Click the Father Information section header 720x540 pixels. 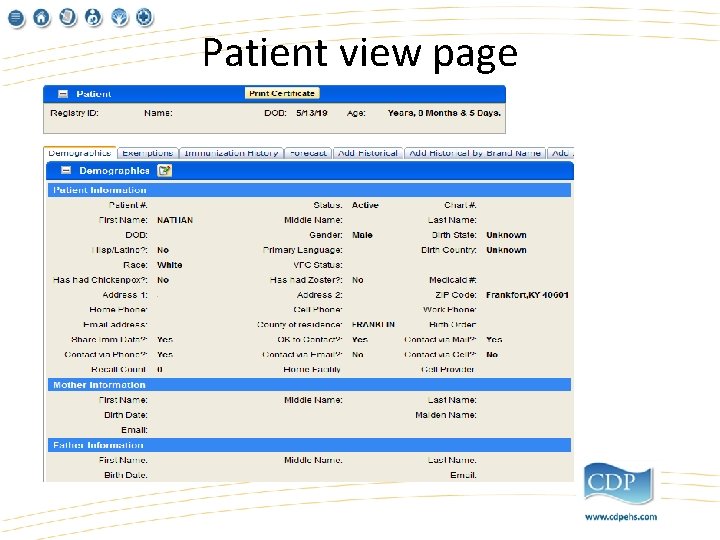coord(309,445)
